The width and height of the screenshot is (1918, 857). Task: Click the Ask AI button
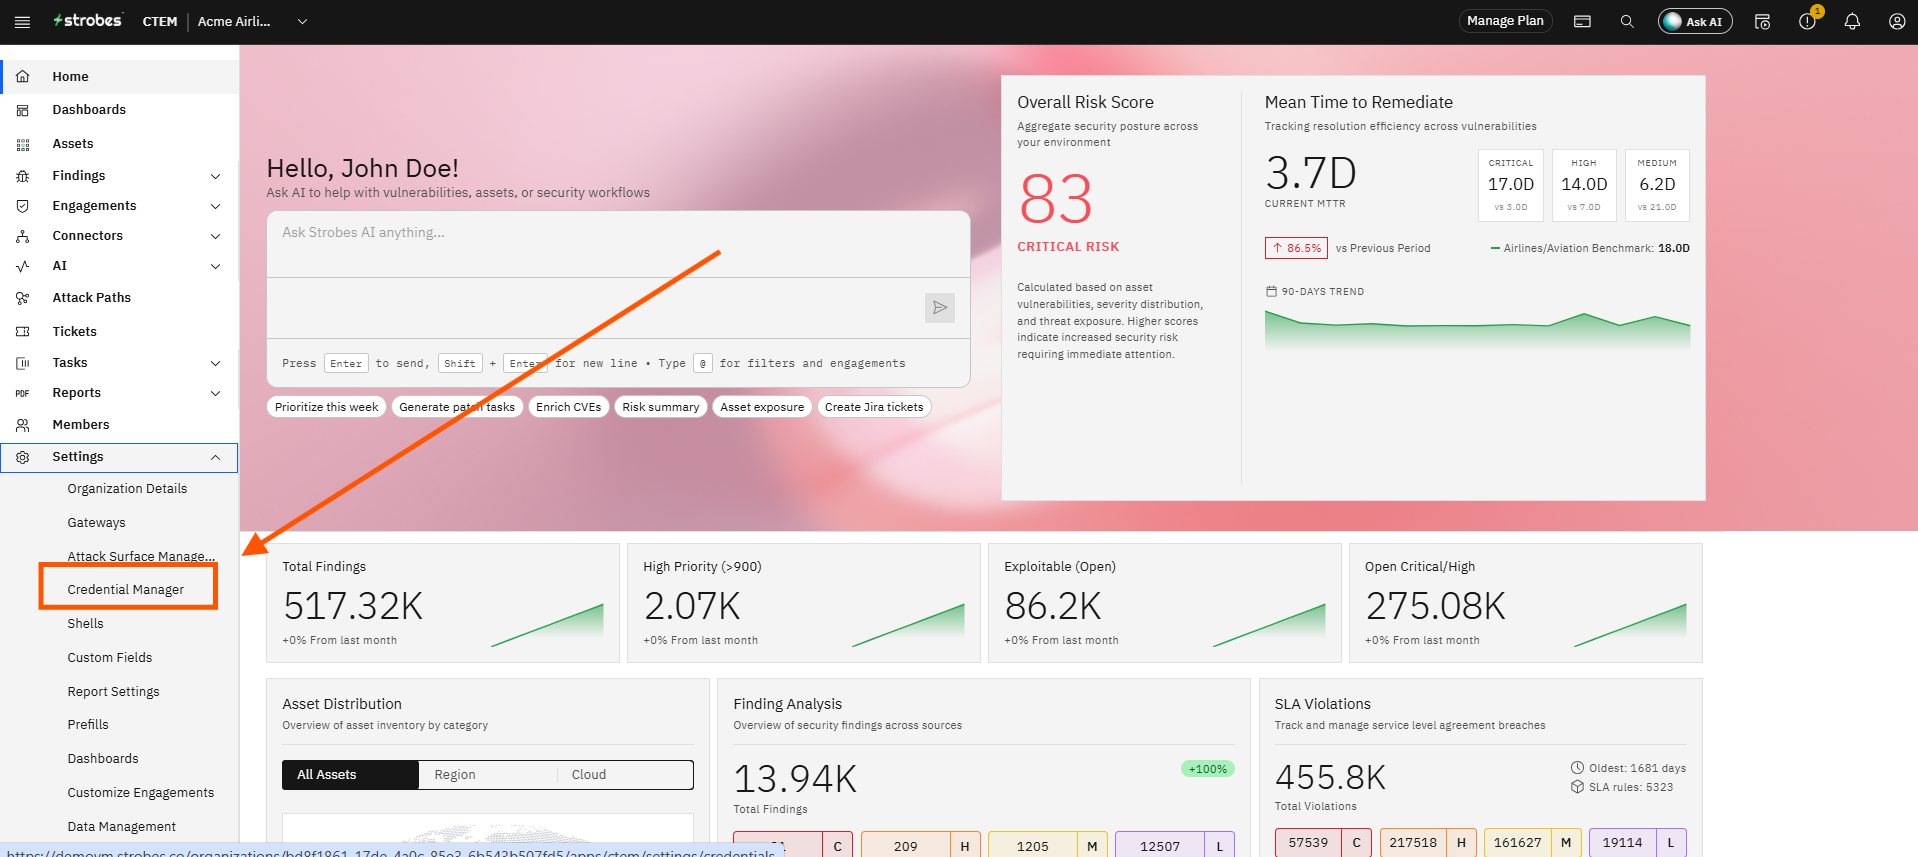click(1695, 21)
